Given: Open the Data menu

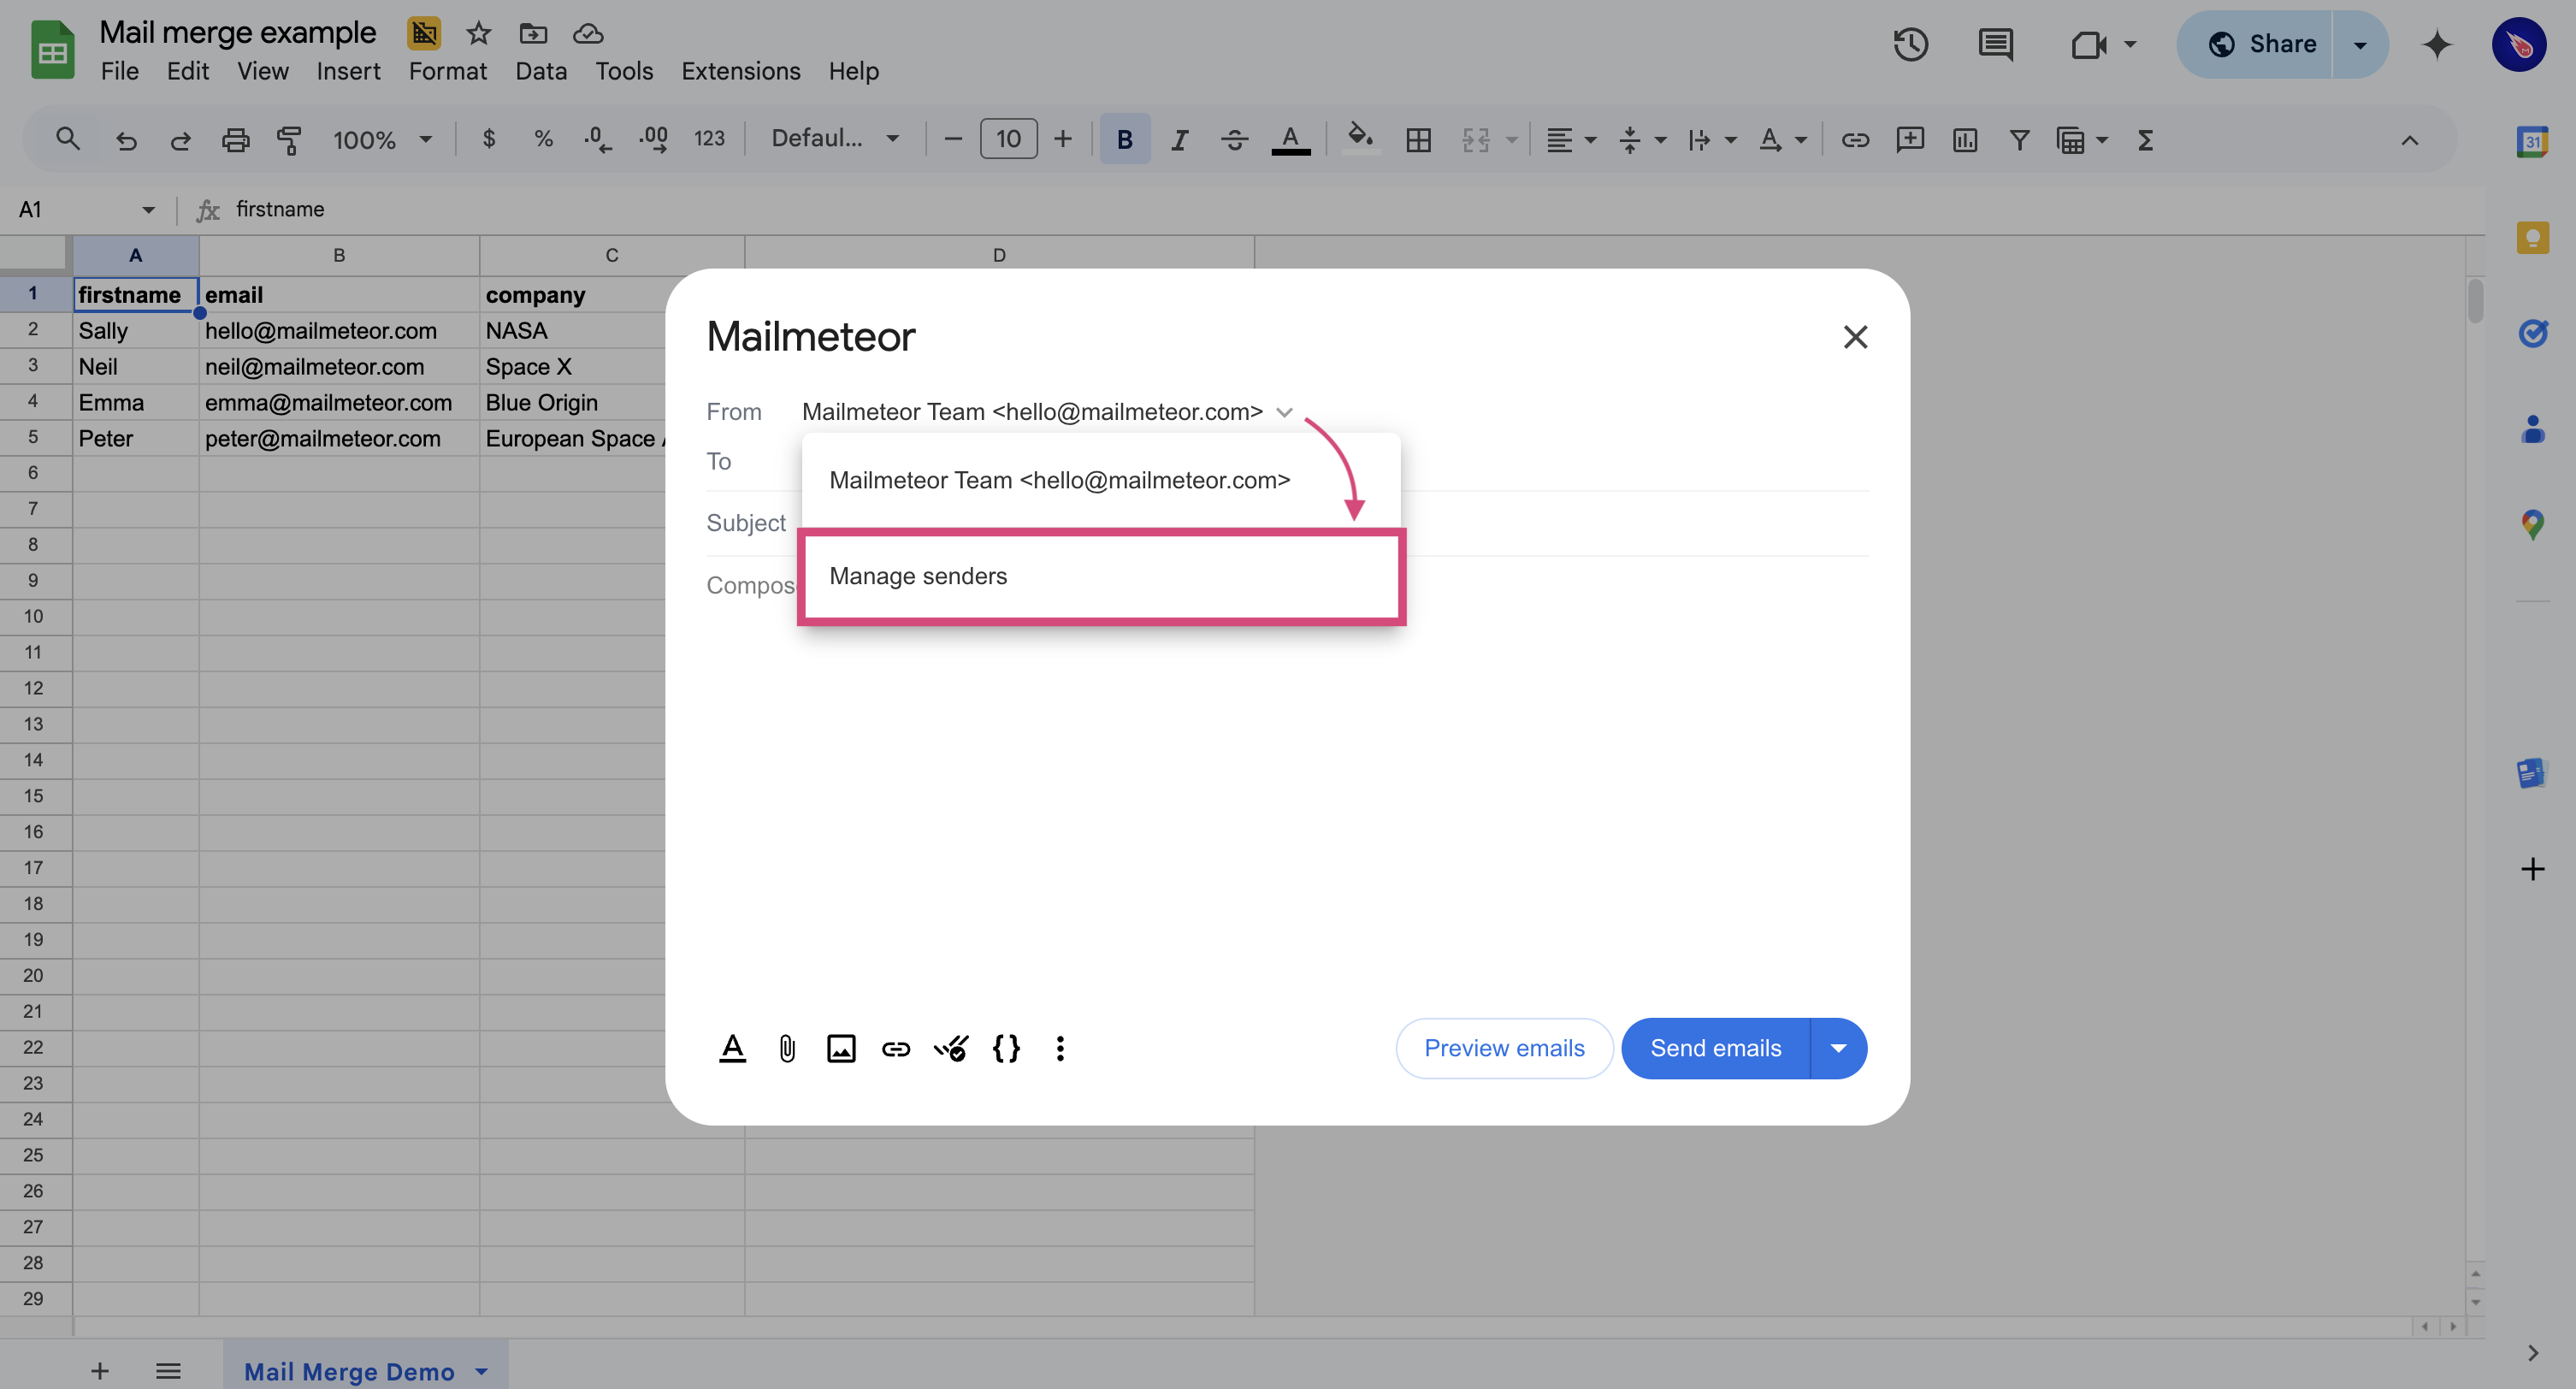Looking at the screenshot, I should coord(541,71).
